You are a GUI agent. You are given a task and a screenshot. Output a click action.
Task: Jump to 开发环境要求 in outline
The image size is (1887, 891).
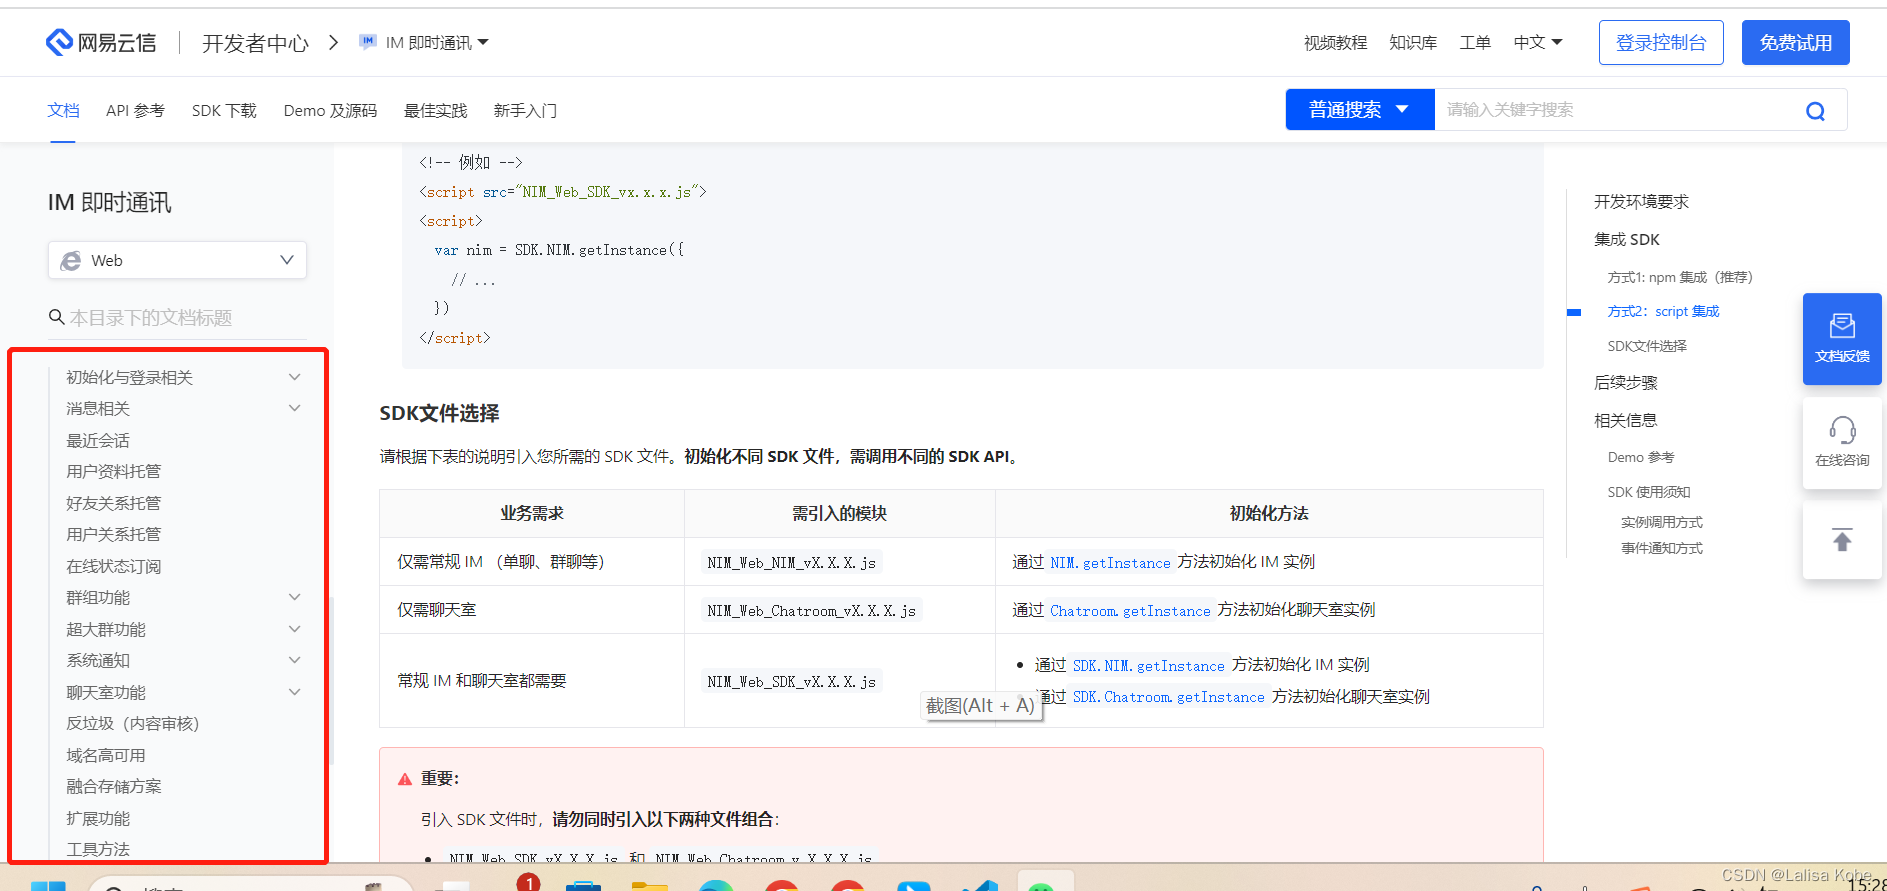coord(1641,202)
